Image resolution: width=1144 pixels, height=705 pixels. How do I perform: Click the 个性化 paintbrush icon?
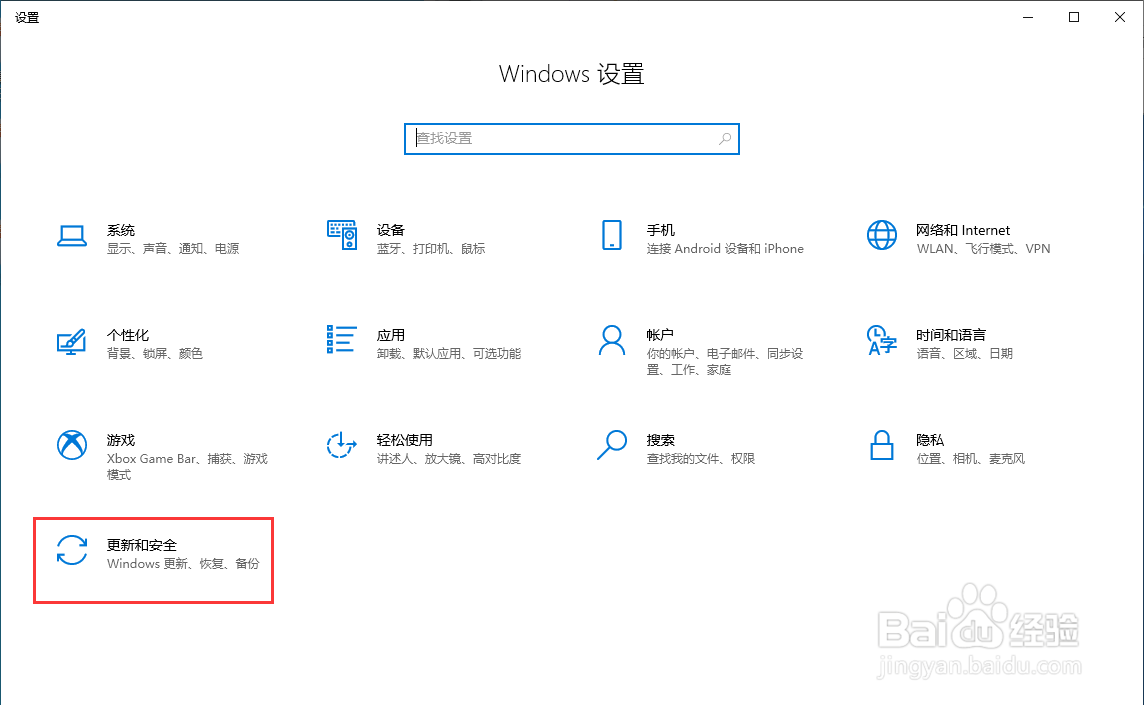(71, 342)
